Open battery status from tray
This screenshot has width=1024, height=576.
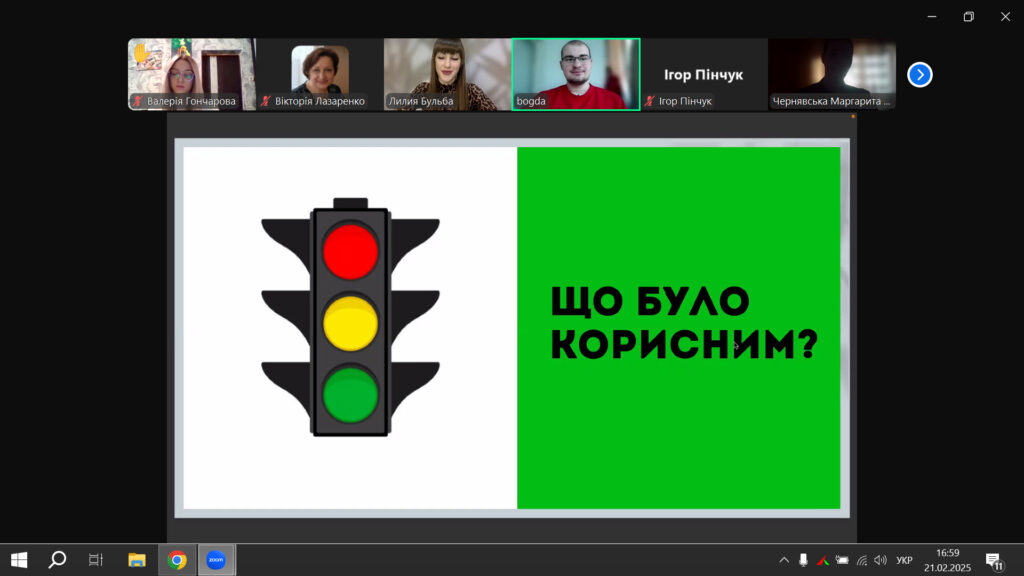[x=842, y=560]
